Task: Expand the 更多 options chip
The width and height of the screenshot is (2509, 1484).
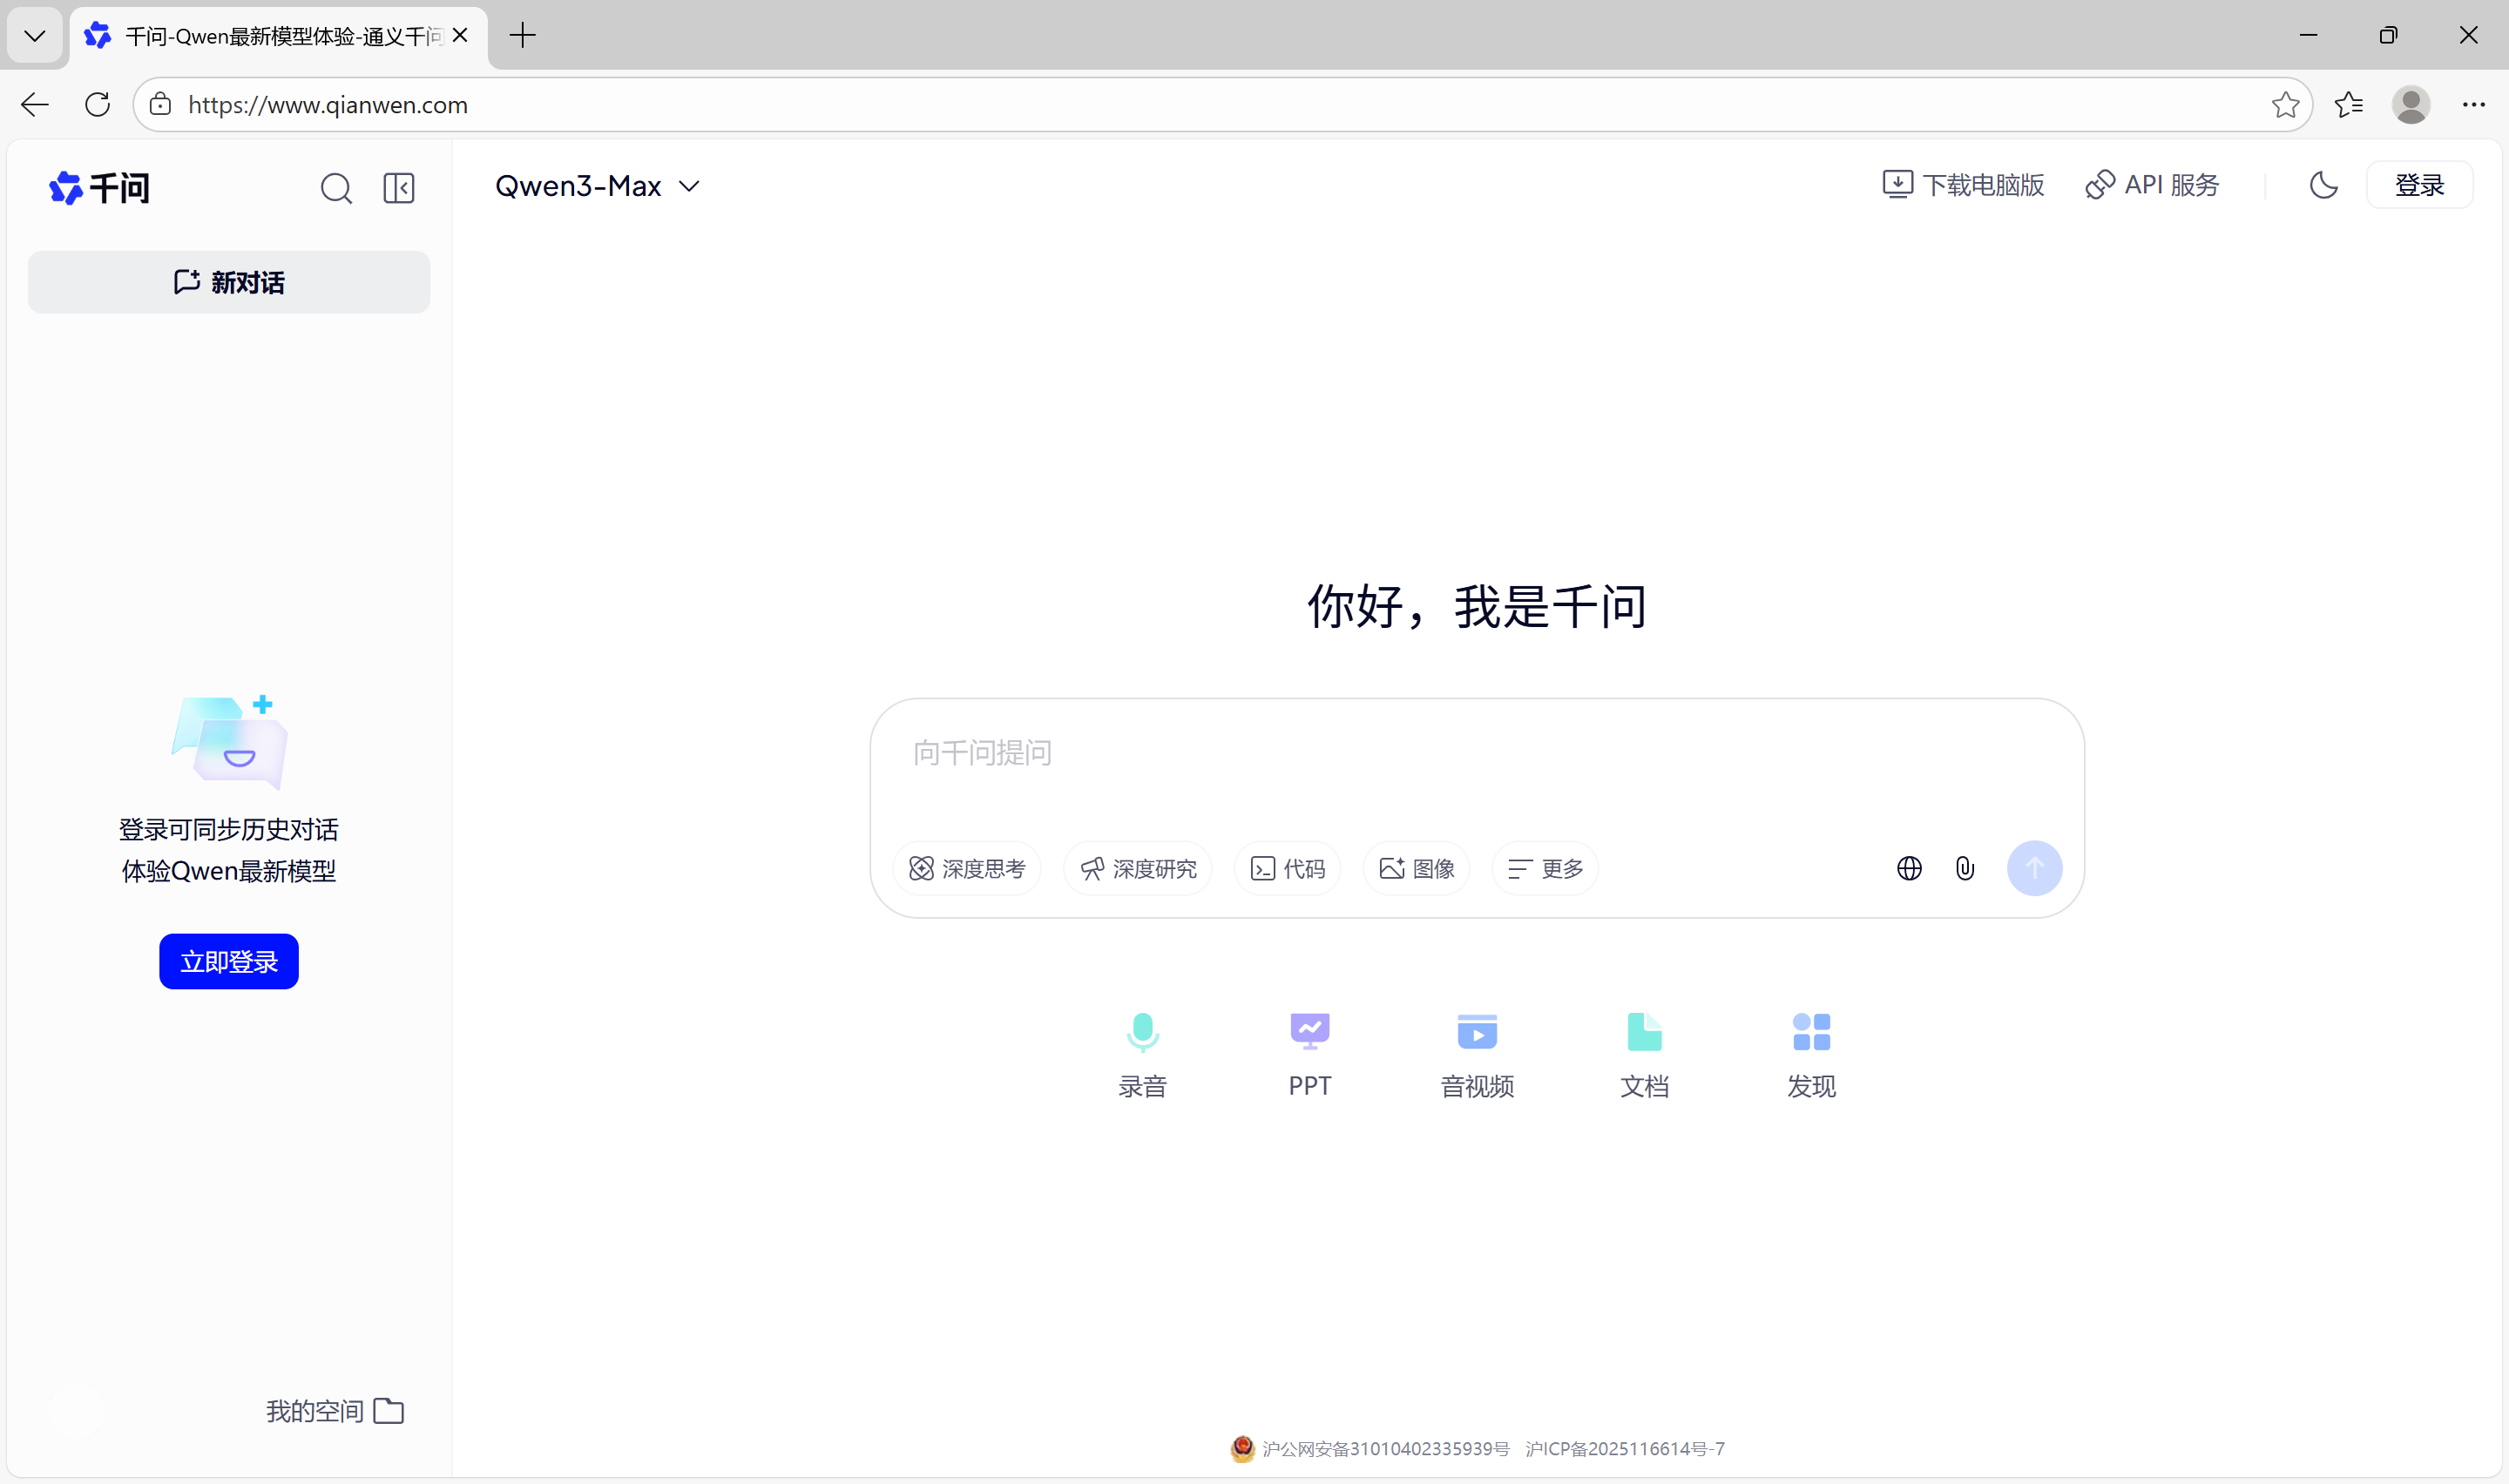Action: tap(1545, 868)
